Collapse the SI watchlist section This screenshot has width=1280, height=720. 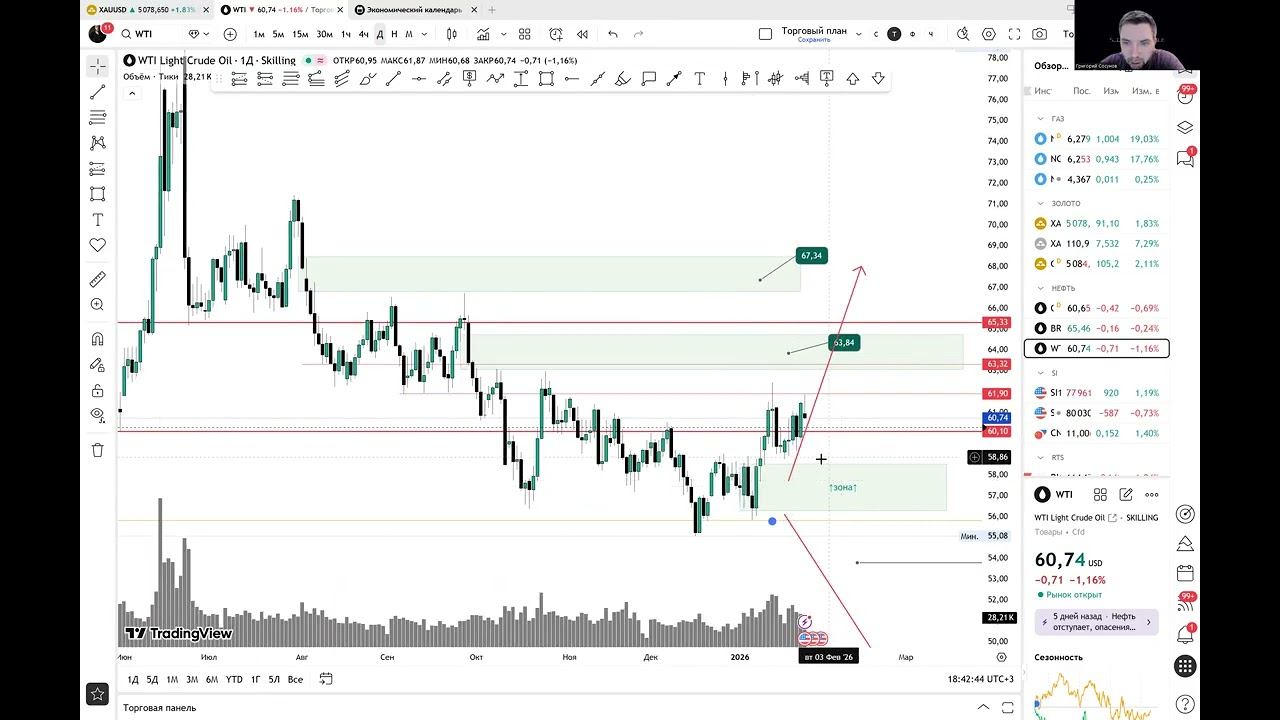pyautogui.click(x=1041, y=373)
